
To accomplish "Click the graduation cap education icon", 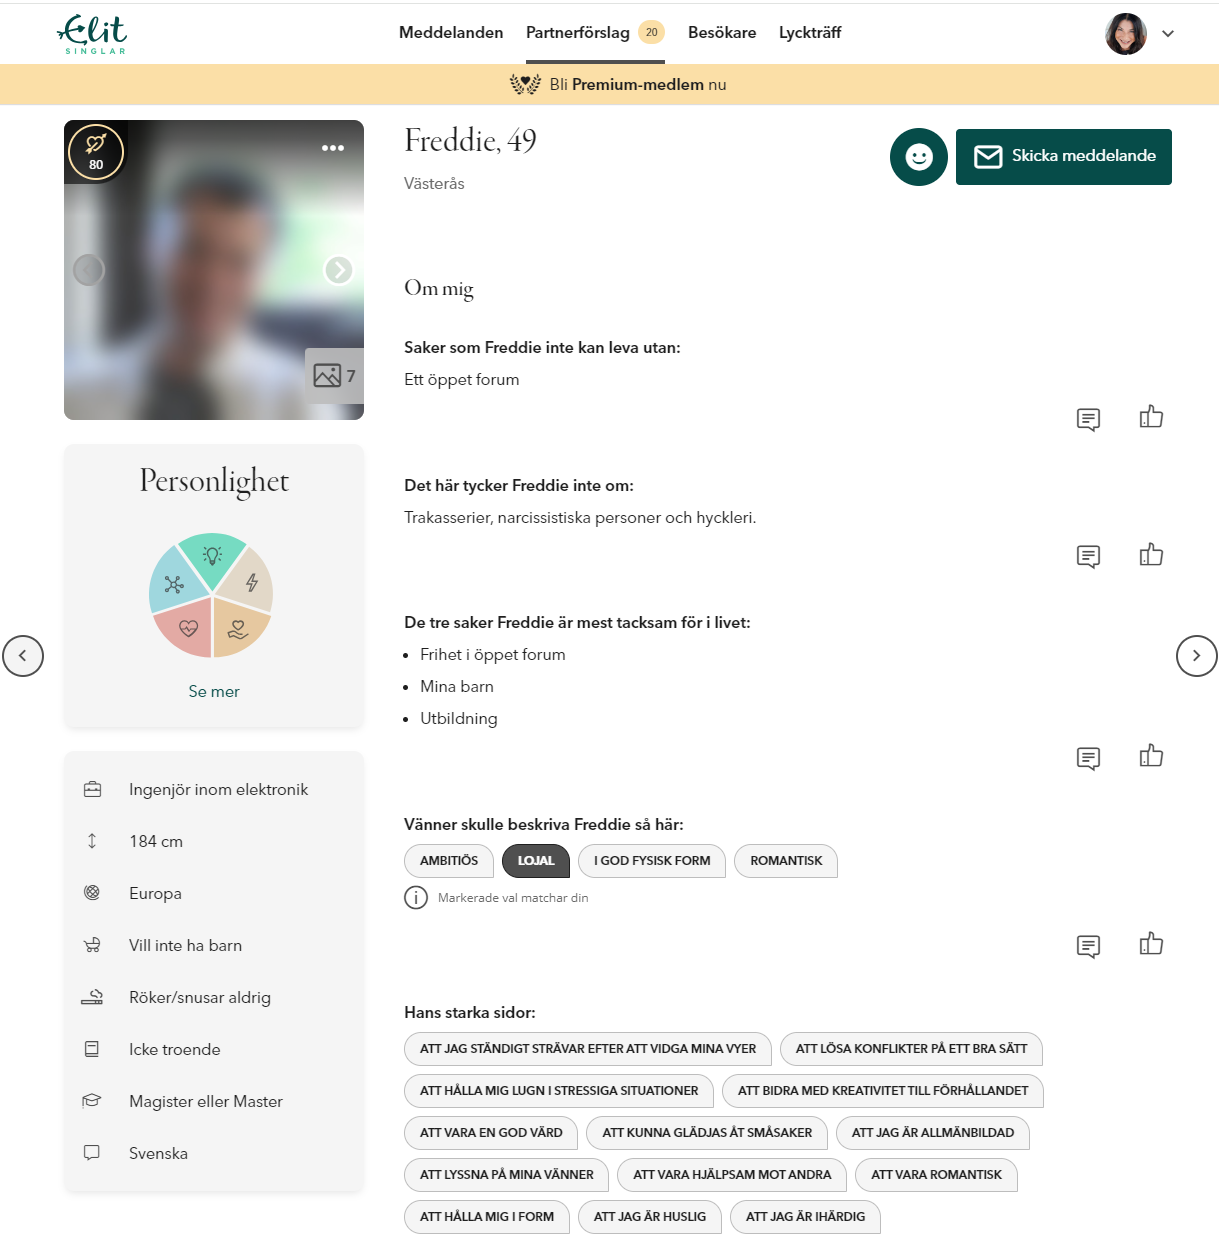I will pos(92,1101).
